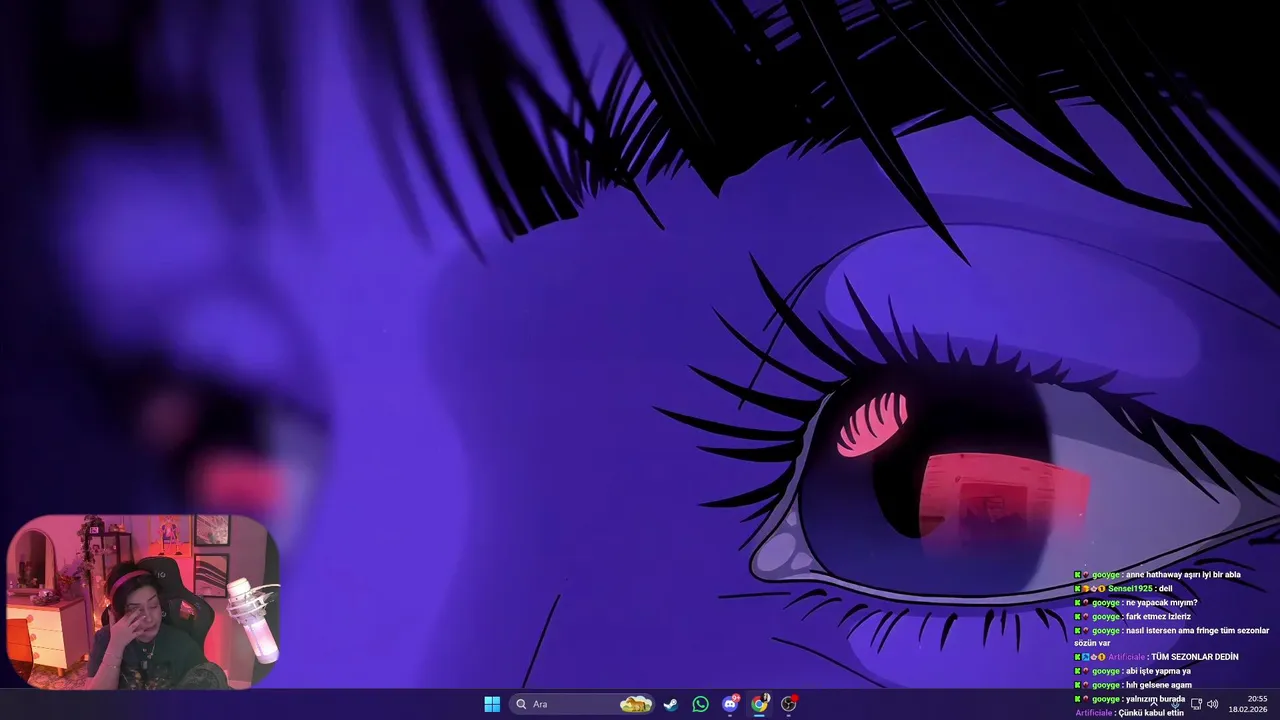This screenshot has height=720, width=1280.
Task: Switch to Google Chrome in the taskbar
Action: [759, 704]
